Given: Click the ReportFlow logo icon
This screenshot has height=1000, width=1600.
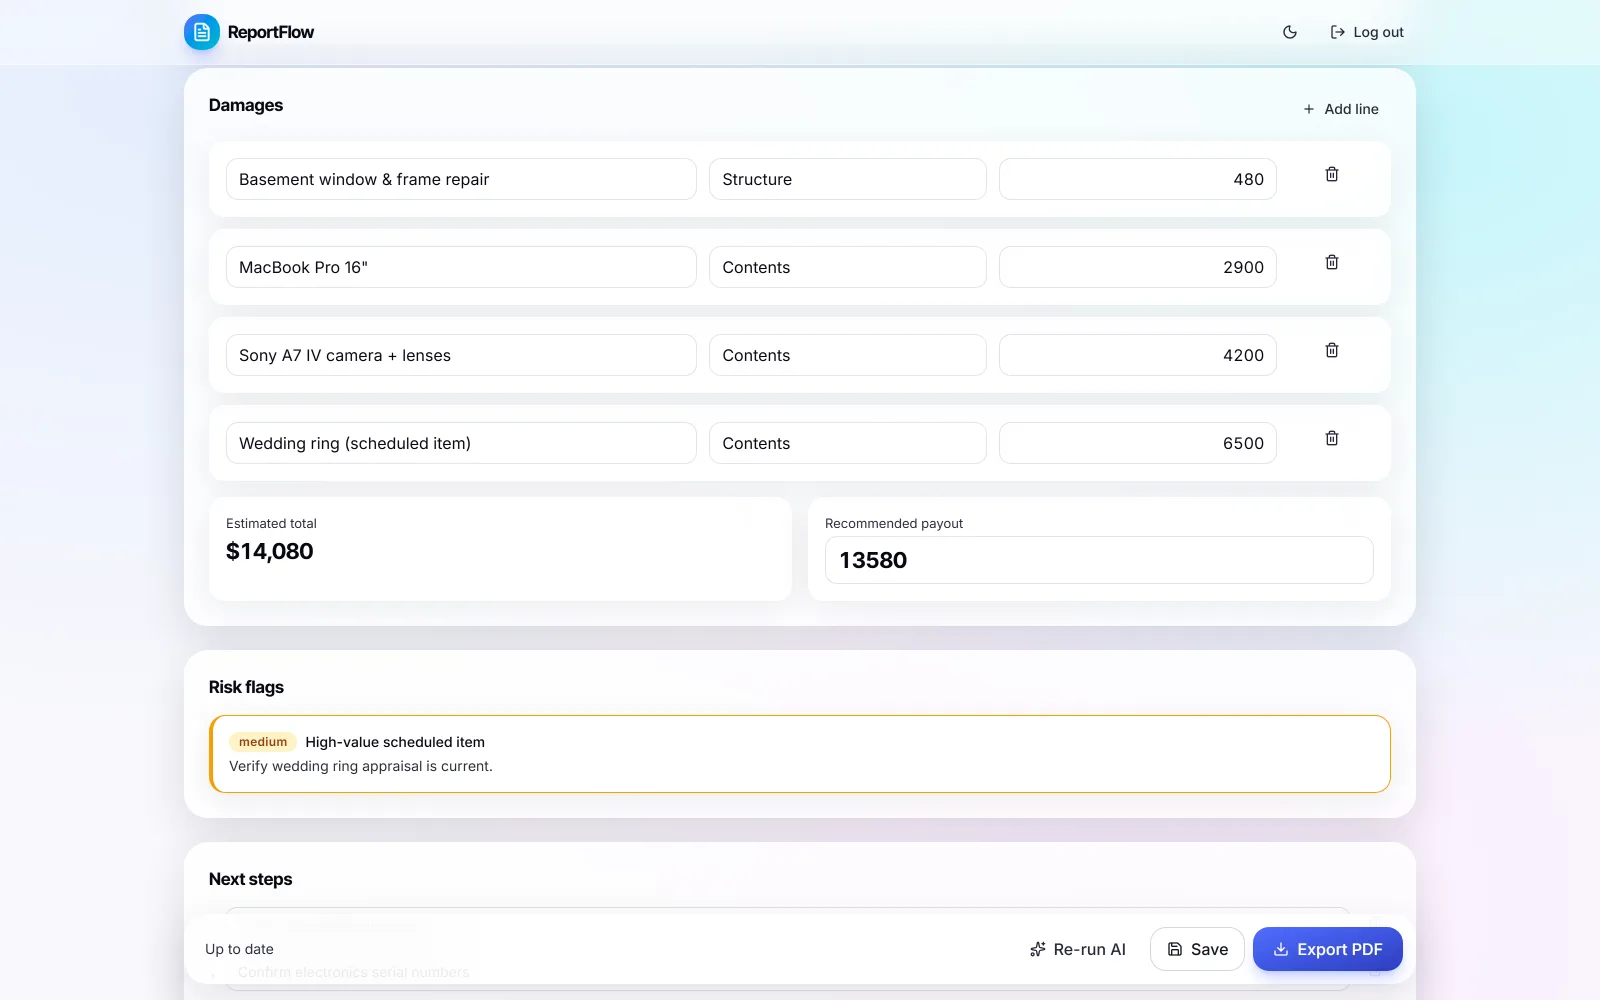Looking at the screenshot, I should point(202,32).
